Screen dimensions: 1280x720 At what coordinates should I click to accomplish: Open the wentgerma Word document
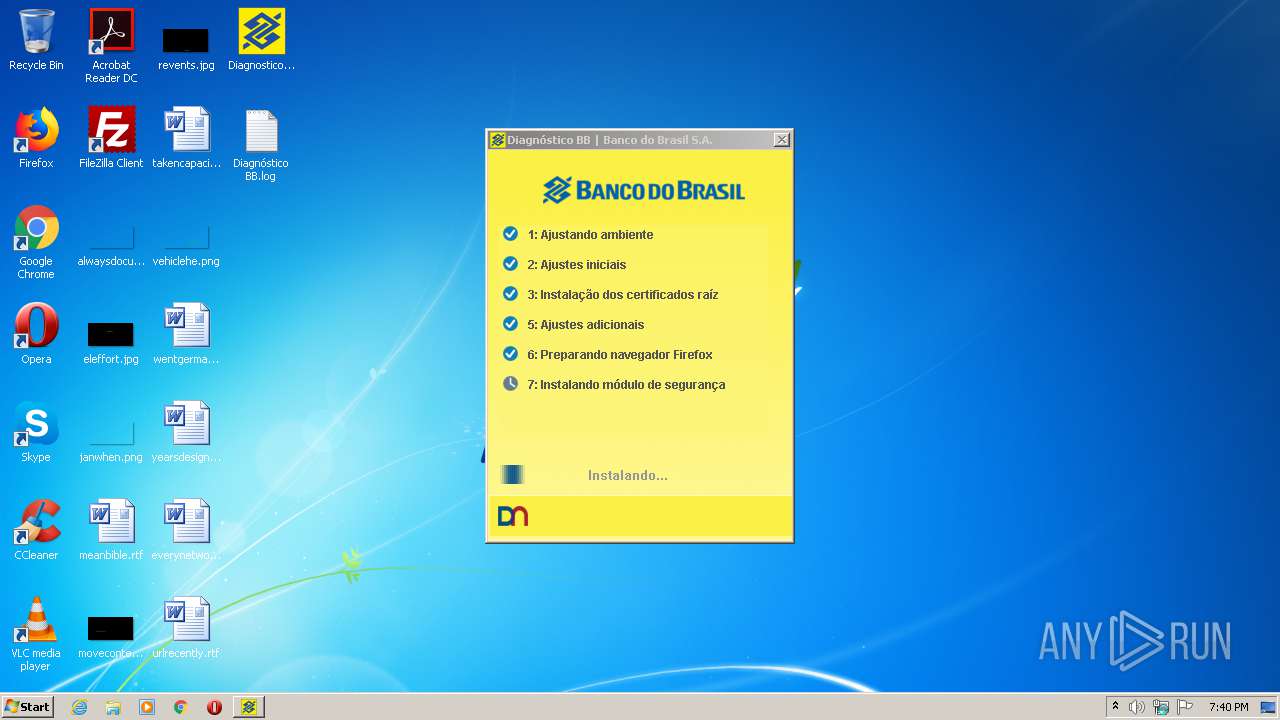186,334
